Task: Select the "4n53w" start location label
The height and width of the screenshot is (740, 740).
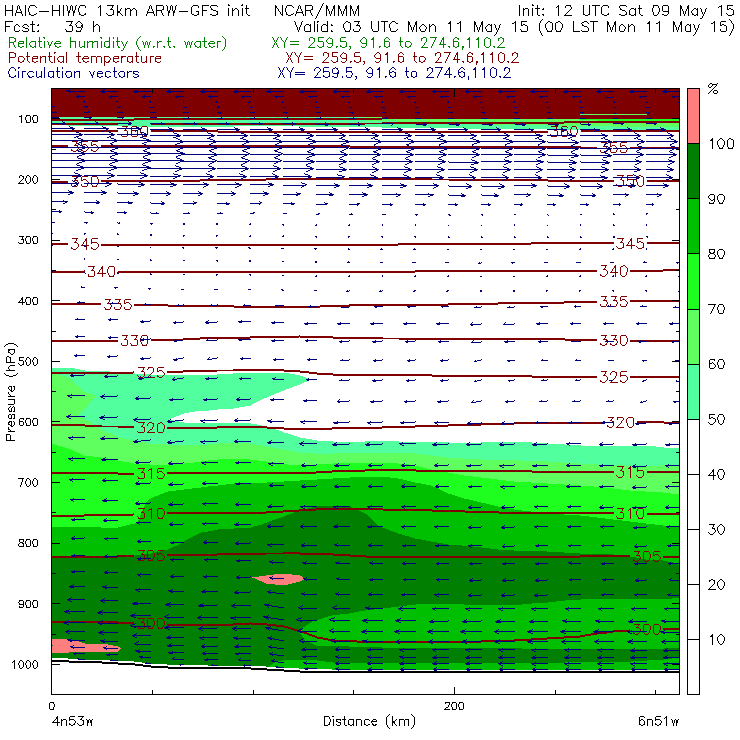Action: (72, 722)
